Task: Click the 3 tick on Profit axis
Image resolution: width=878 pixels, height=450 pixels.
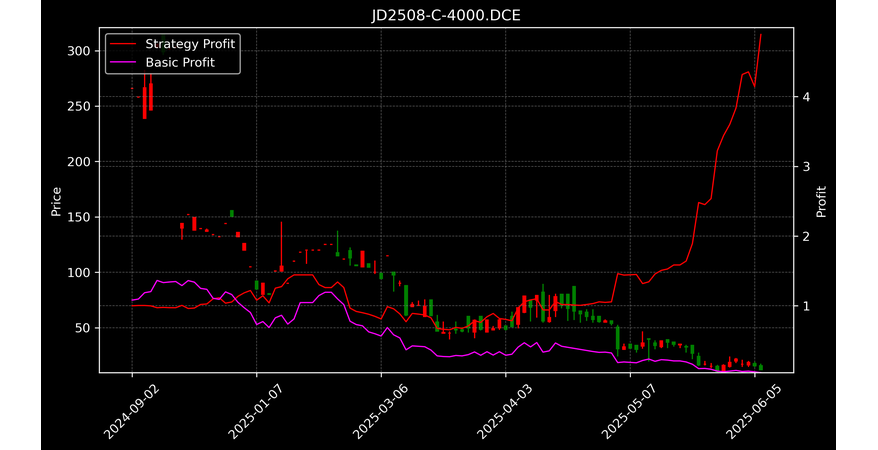Action: pyautogui.click(x=806, y=167)
